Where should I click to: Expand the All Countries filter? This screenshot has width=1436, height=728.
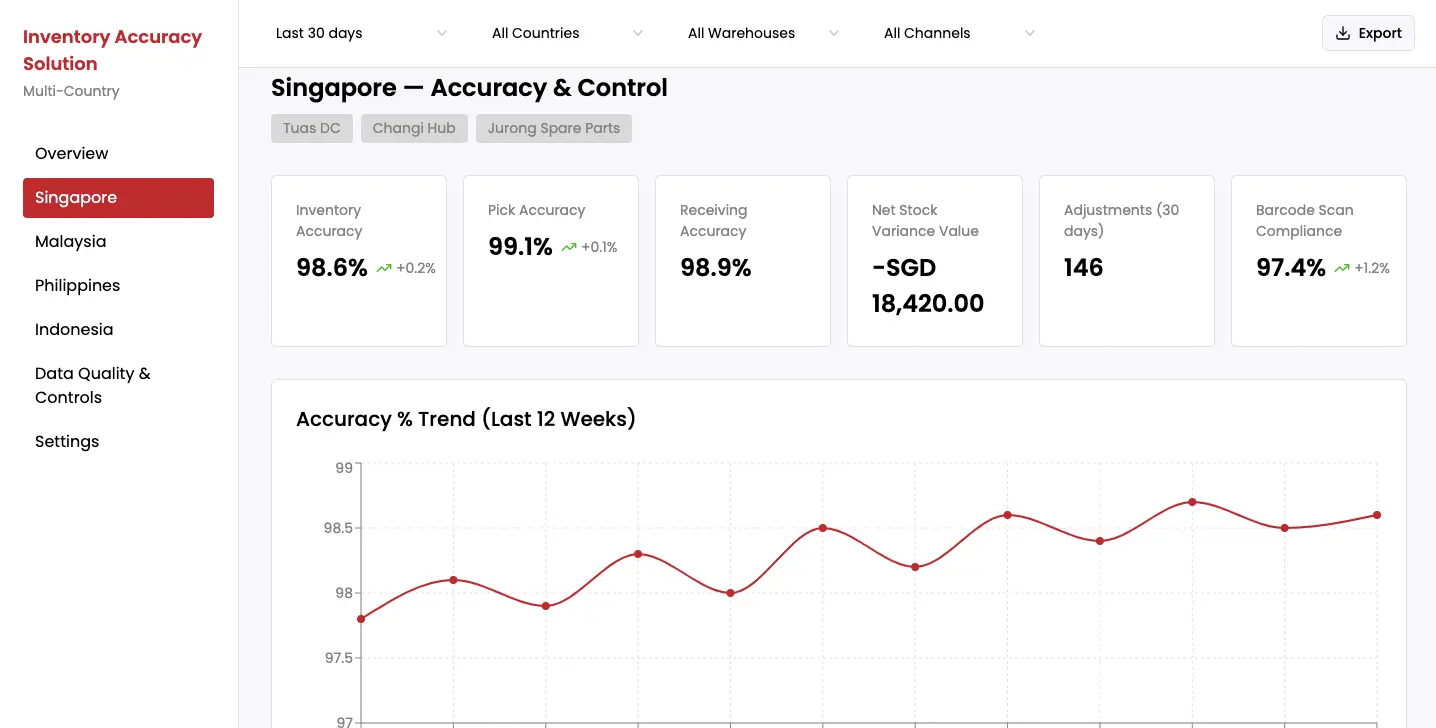(567, 33)
